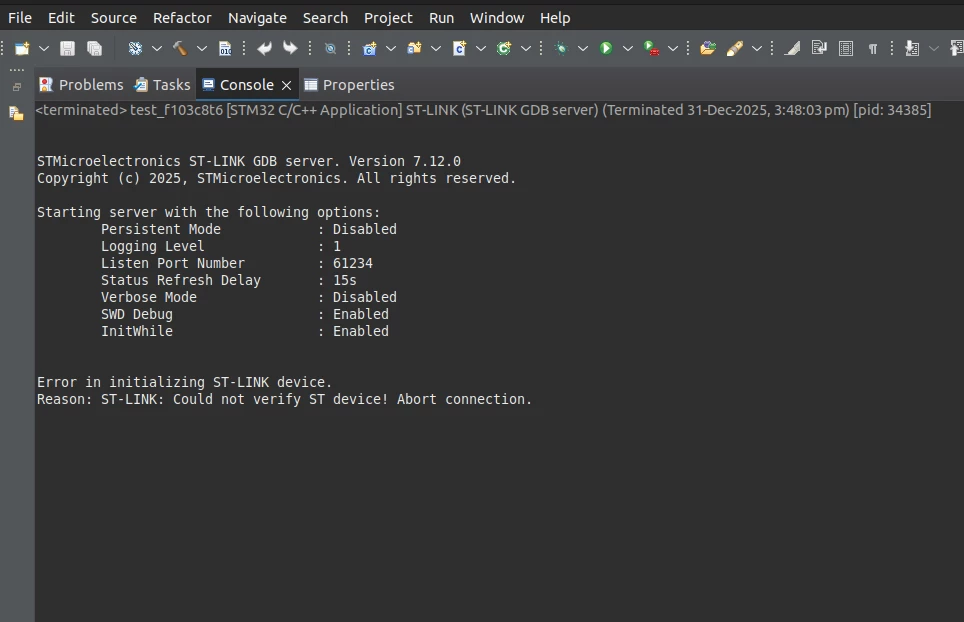Toggle Show Whitespace Characters pilcrow icon
Viewport: 964px width, 622px height.
click(872, 49)
